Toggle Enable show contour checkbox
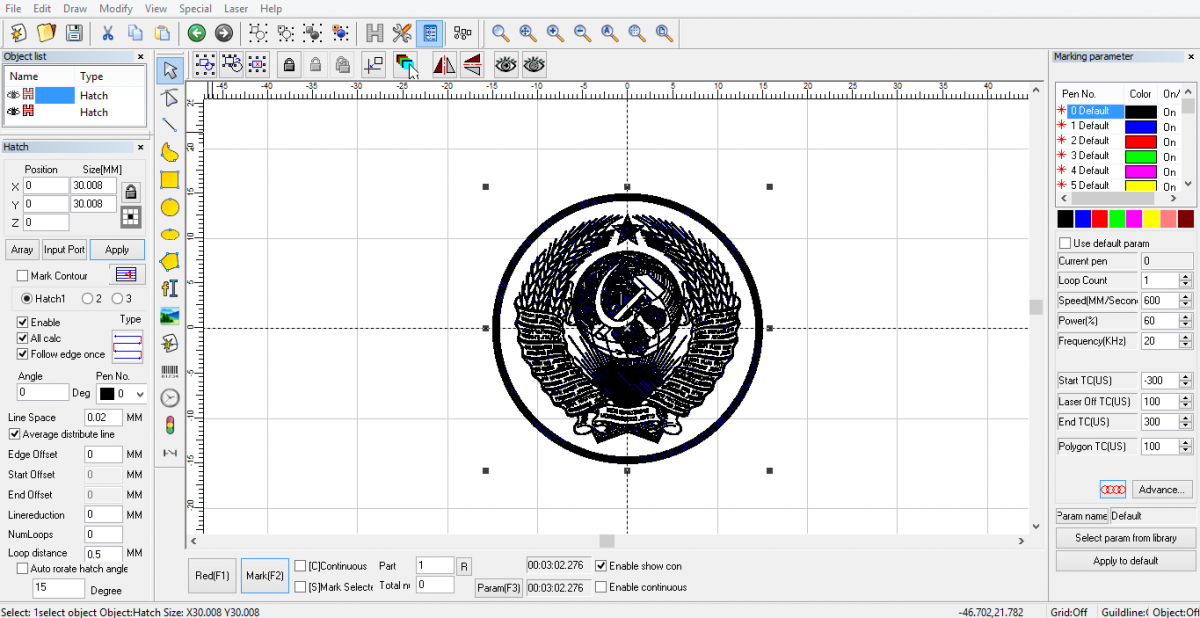Image resolution: width=1200 pixels, height=618 pixels. click(x=601, y=566)
